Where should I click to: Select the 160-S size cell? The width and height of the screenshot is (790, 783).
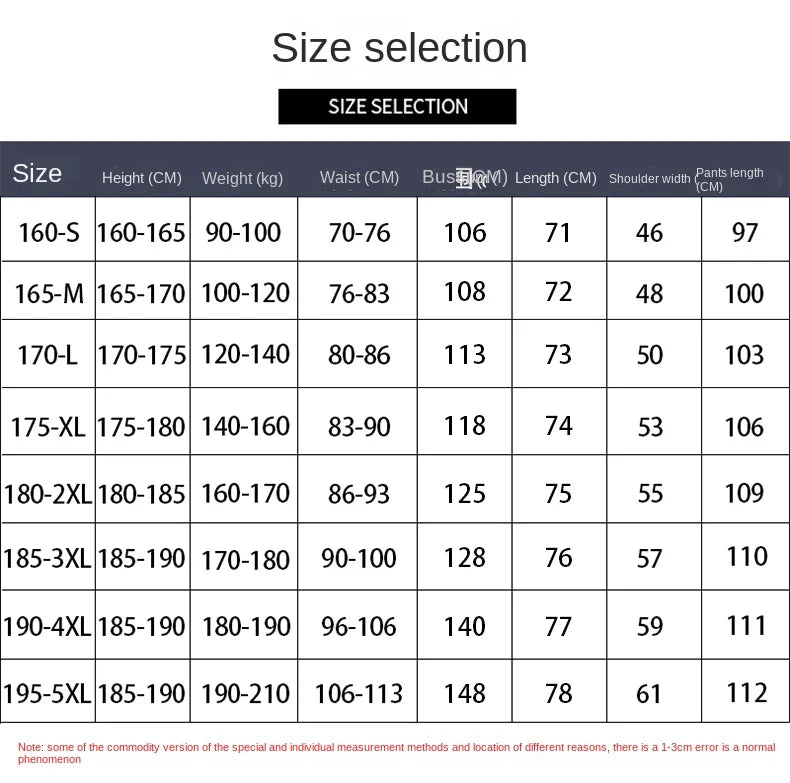(x=48, y=232)
